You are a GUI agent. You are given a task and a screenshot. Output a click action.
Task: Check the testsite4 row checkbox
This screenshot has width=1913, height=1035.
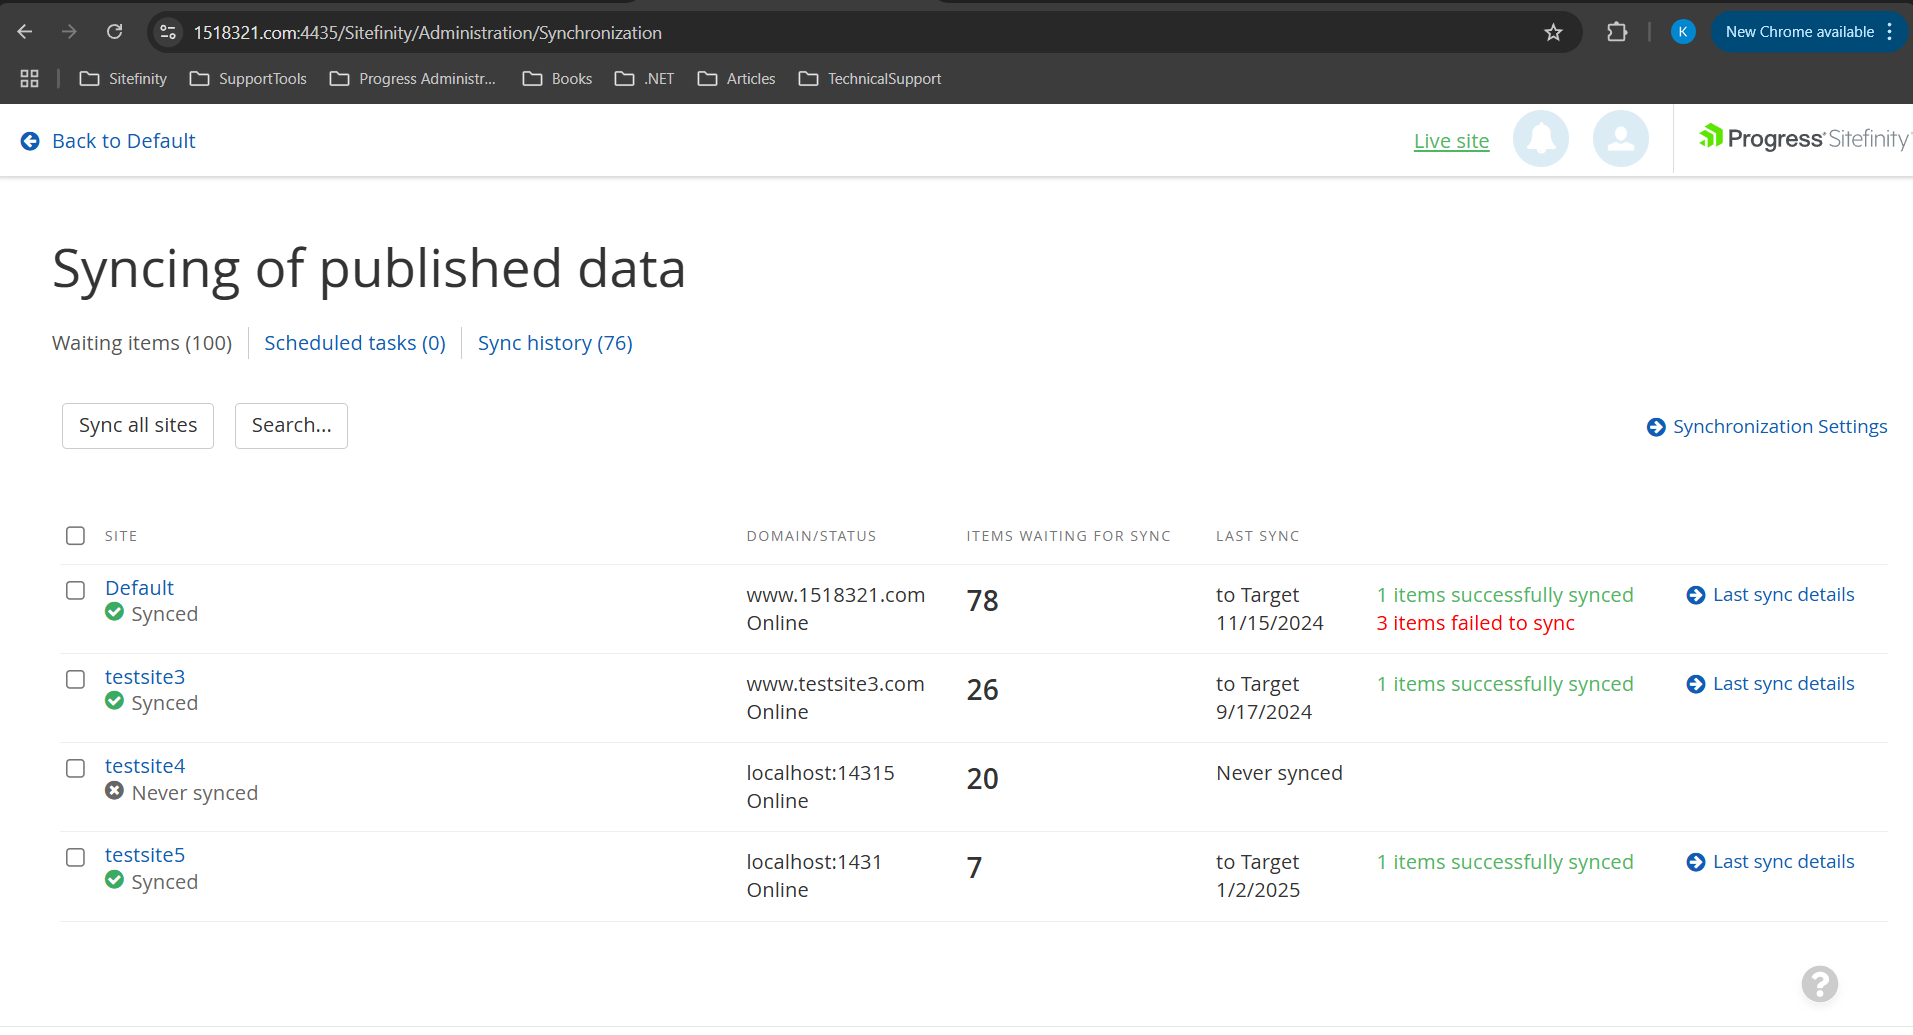[x=75, y=768]
